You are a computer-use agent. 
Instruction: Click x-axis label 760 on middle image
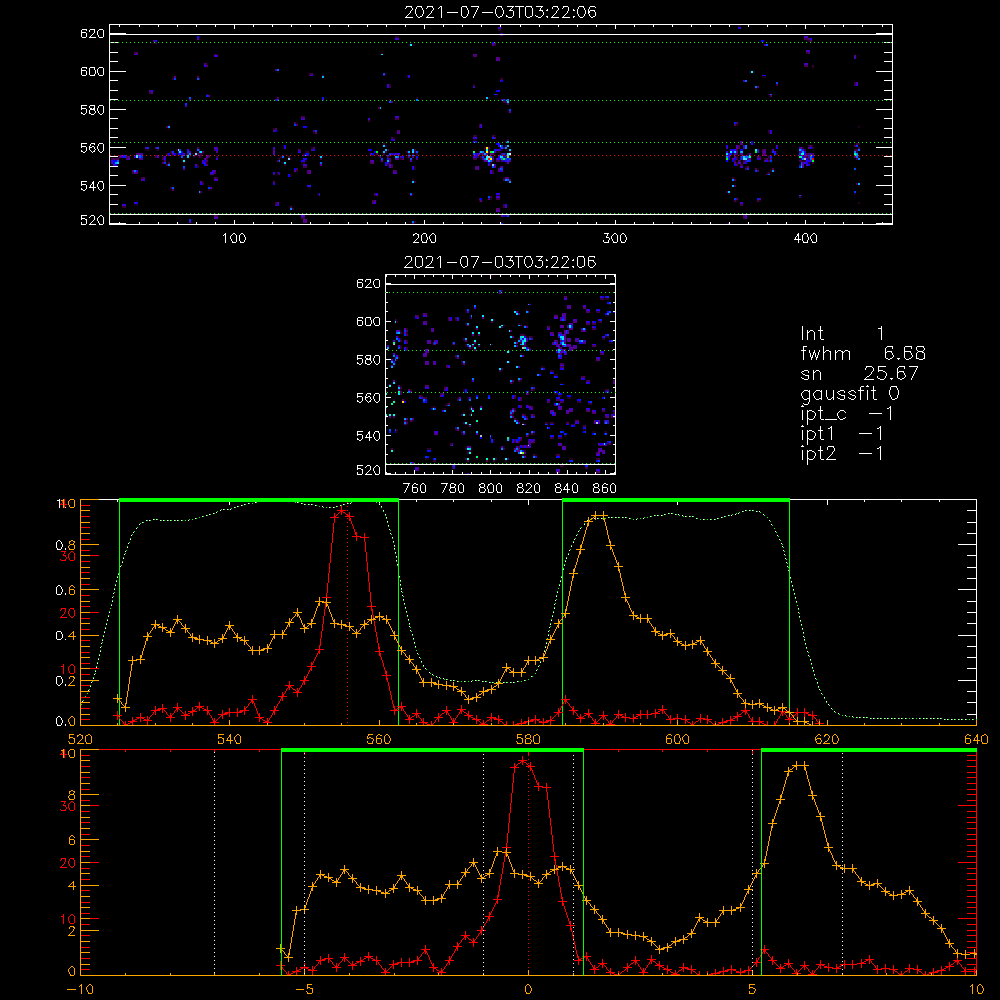(415, 489)
